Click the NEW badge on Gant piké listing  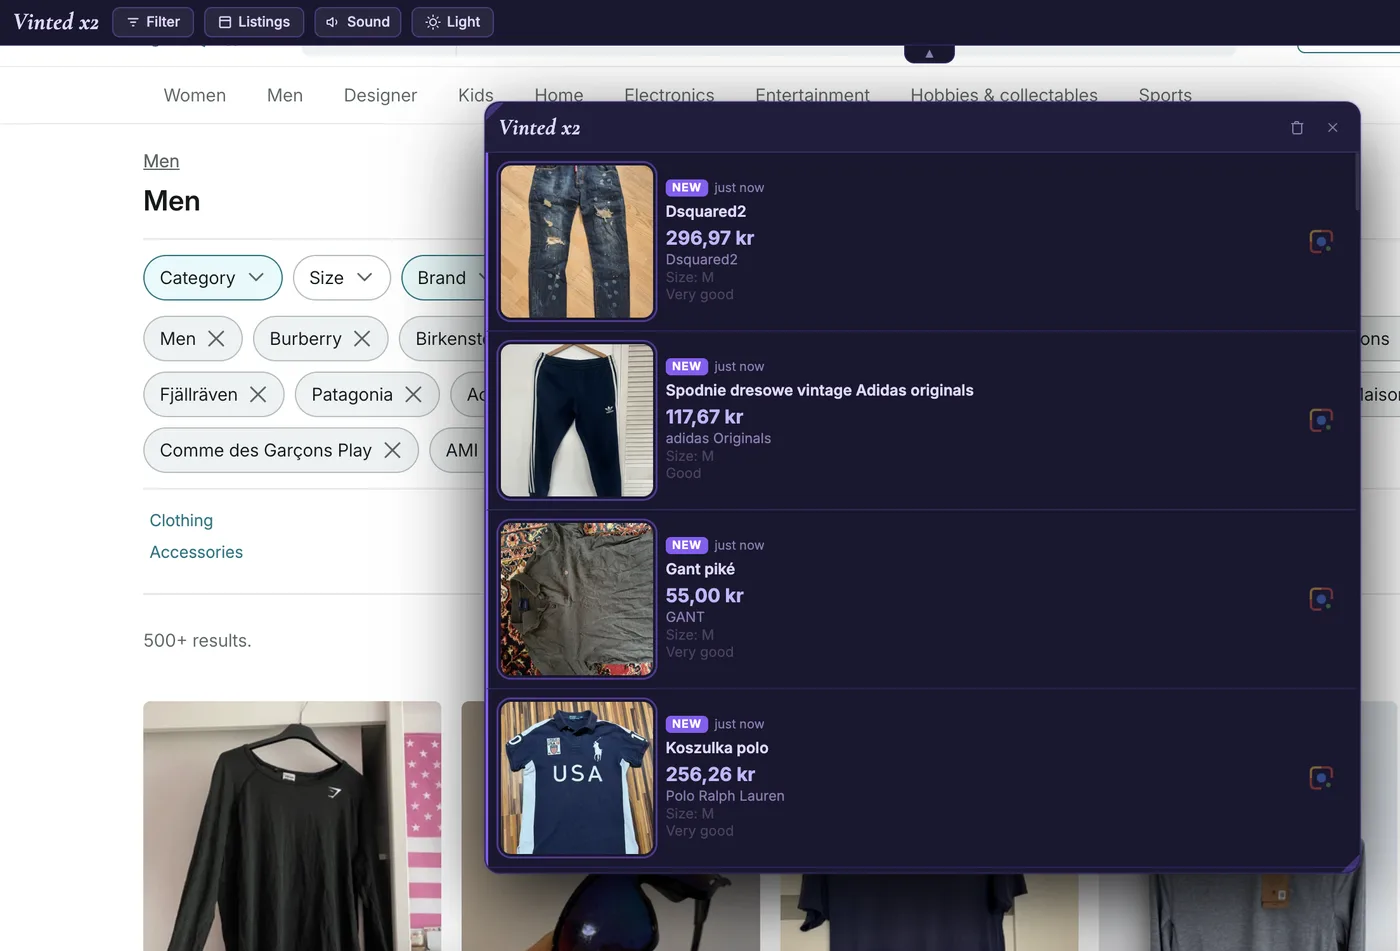coord(687,546)
